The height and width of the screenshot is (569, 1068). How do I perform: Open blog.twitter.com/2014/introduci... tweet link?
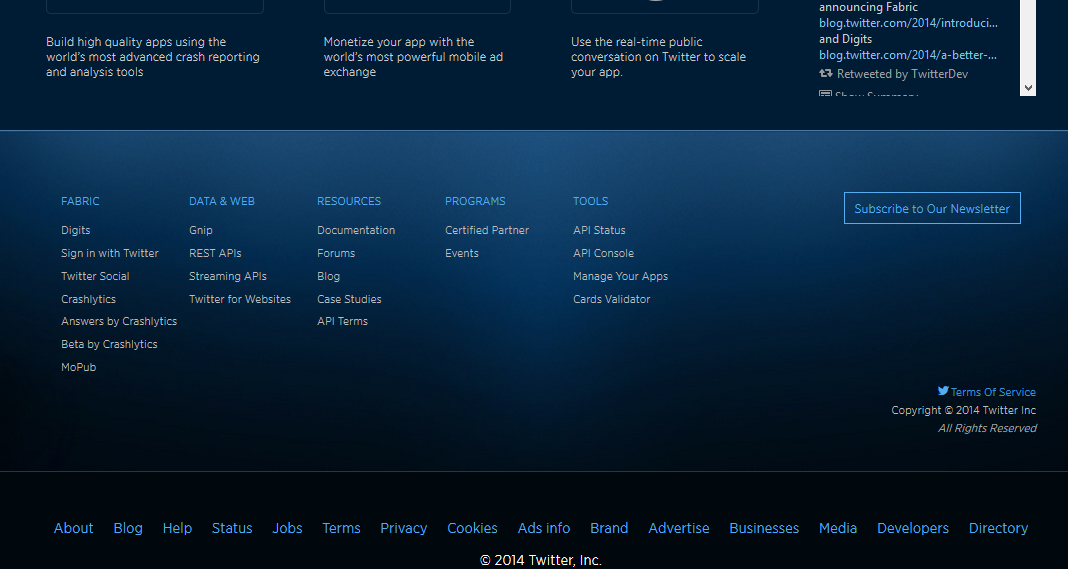908,23
